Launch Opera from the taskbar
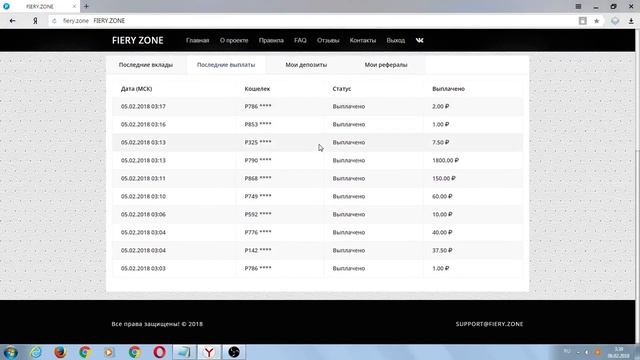Viewport: 640px width, 360px height. (x=160, y=352)
